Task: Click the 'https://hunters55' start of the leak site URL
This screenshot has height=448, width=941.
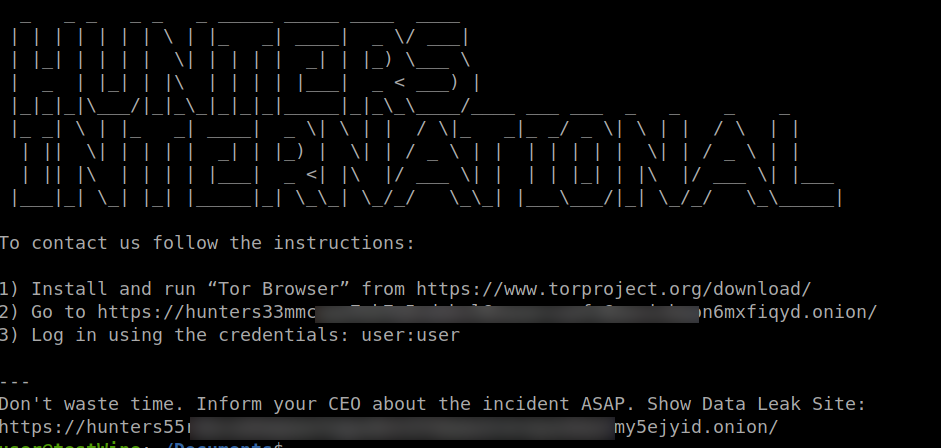Action: 95,427
